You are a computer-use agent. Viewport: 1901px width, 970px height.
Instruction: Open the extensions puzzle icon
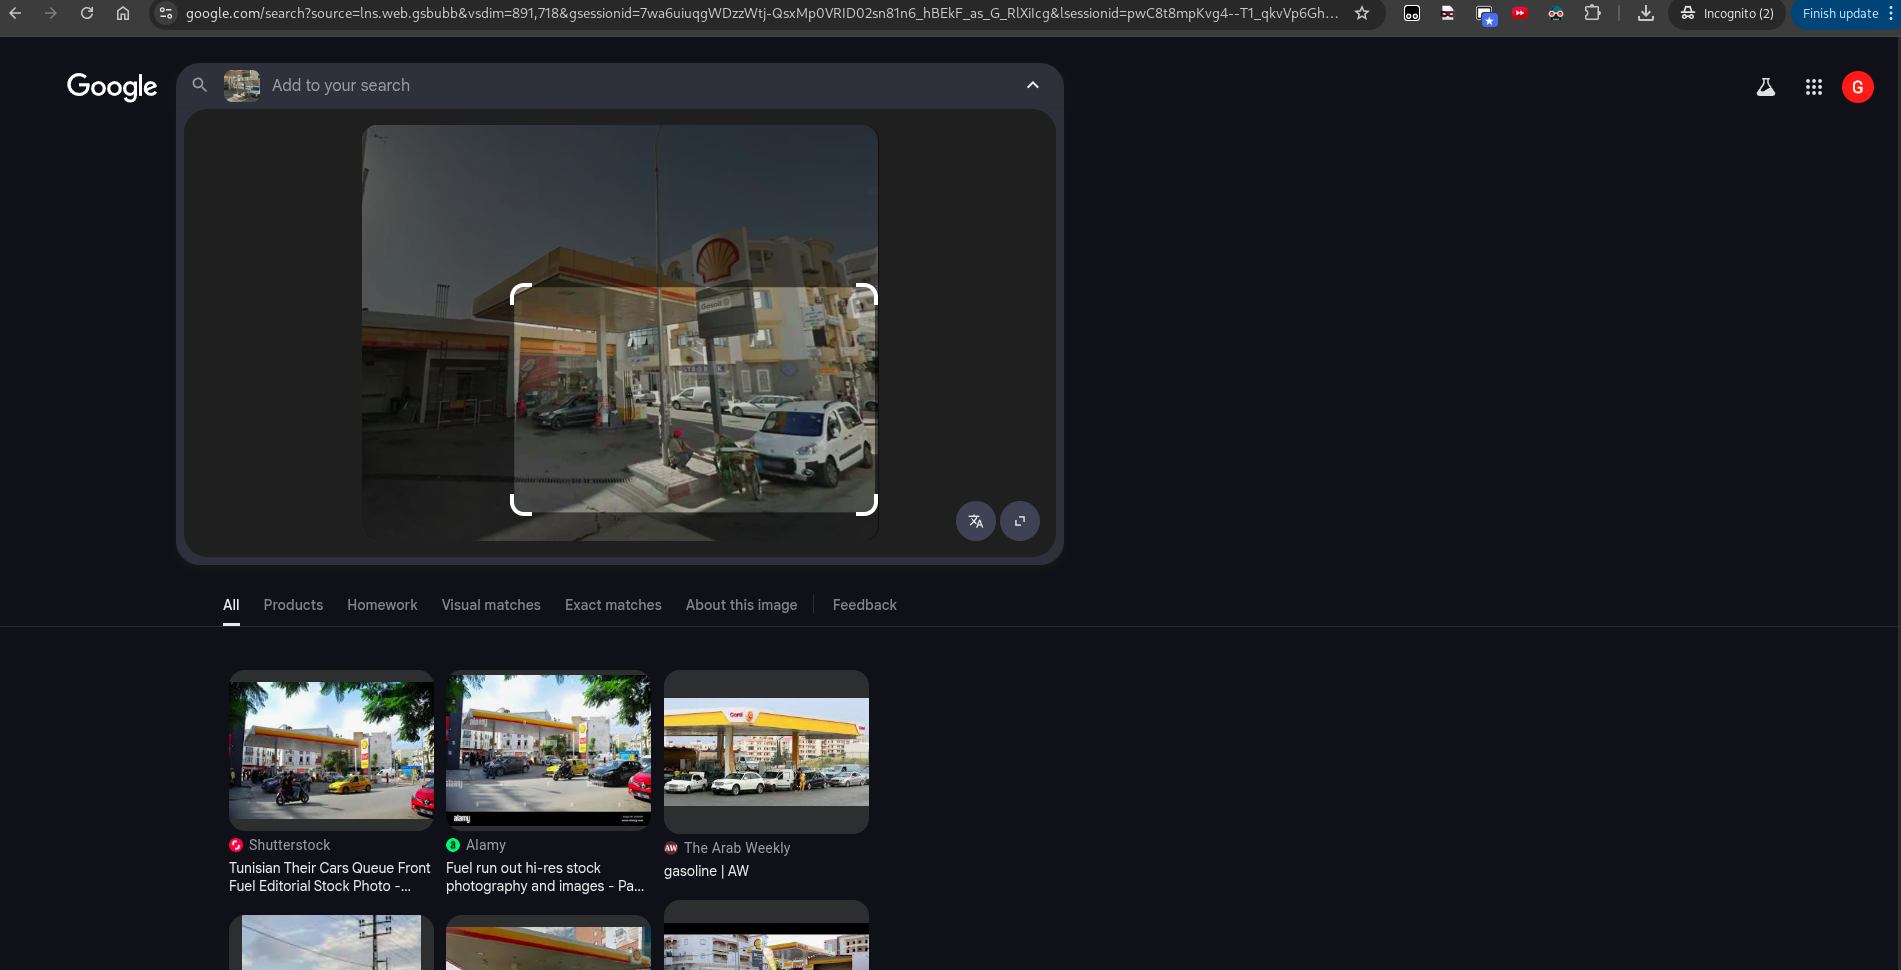pyautogui.click(x=1592, y=13)
